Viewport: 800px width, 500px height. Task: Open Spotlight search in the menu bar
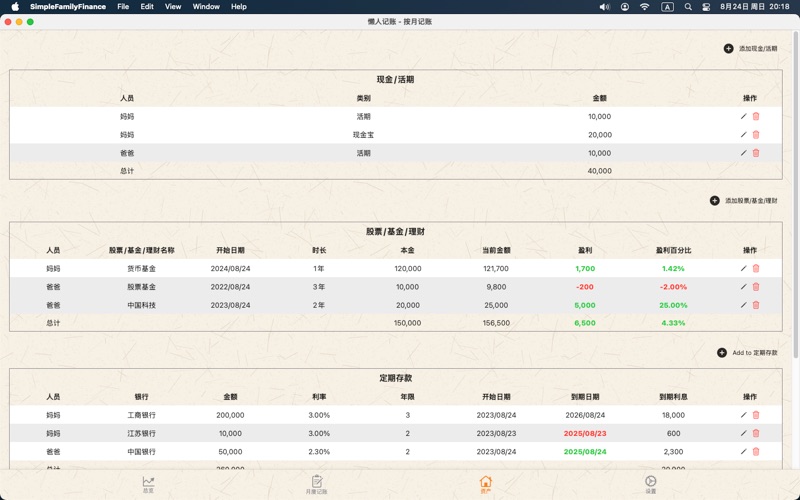coord(688,7)
